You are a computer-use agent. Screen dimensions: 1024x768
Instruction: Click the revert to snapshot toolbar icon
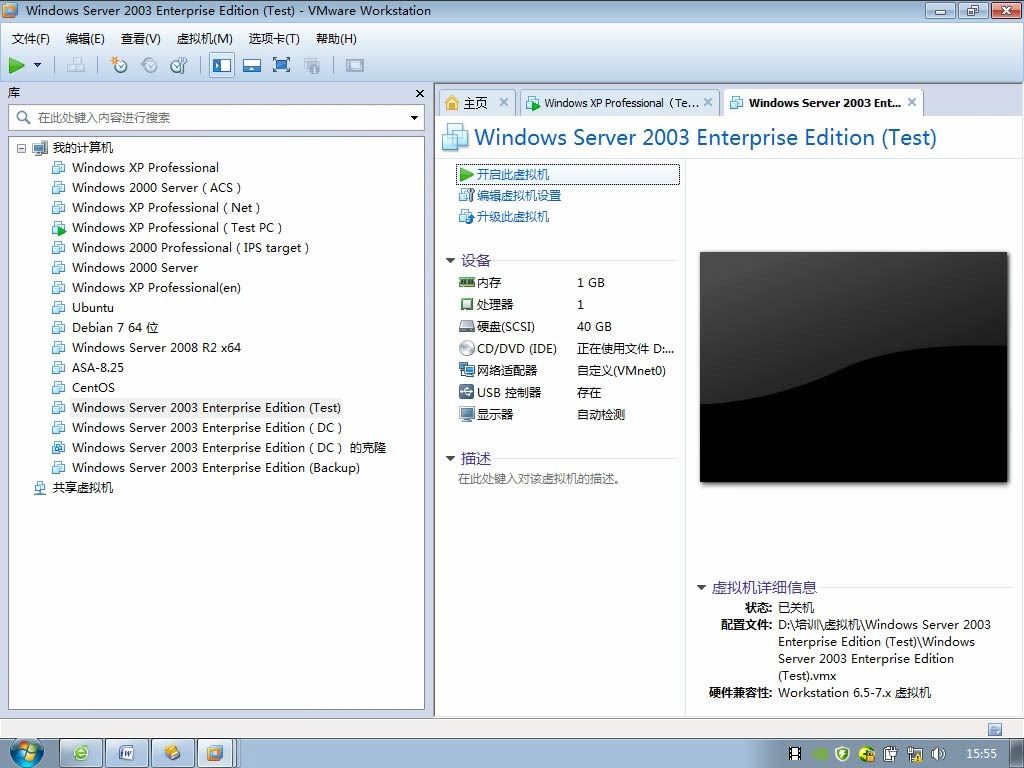click(x=149, y=65)
